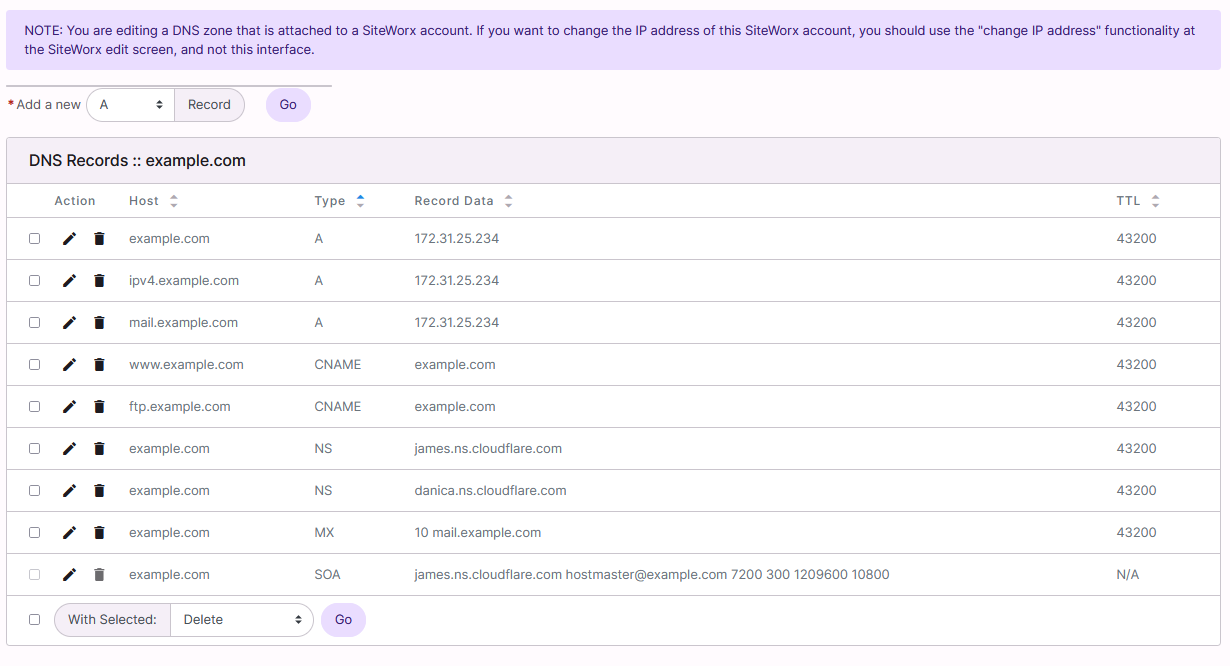The image size is (1230, 666).
Task: Edit the SOA record
Action: (x=68, y=574)
